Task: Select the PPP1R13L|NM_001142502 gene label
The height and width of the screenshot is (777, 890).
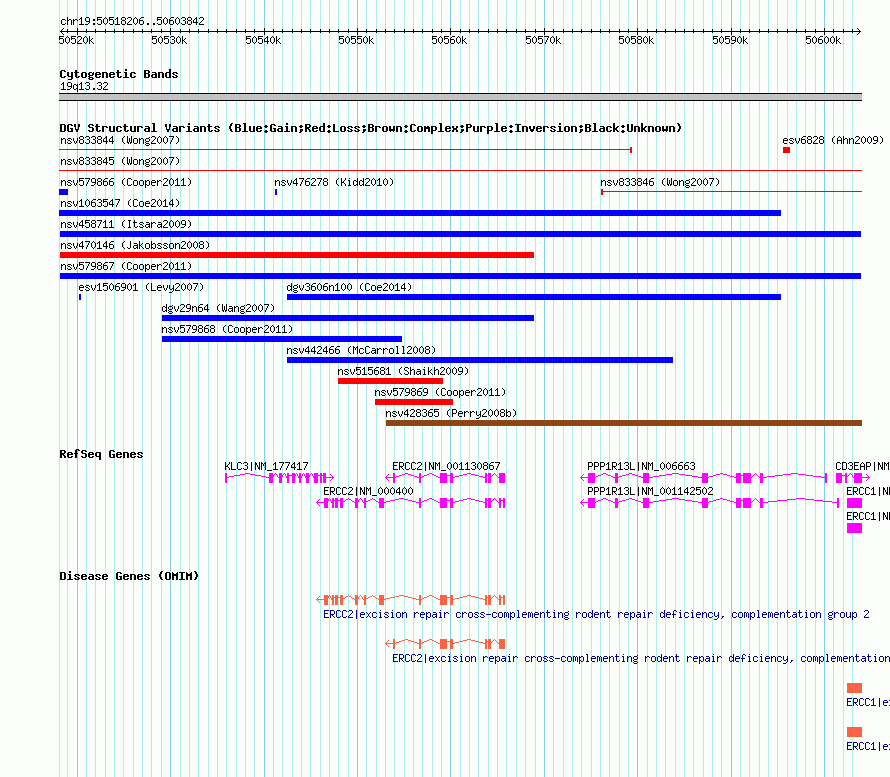Action: [x=650, y=491]
